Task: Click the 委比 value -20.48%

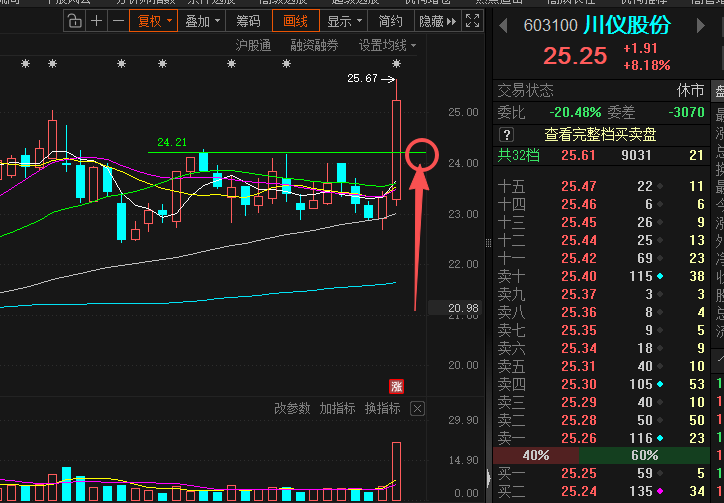Action: (575, 112)
